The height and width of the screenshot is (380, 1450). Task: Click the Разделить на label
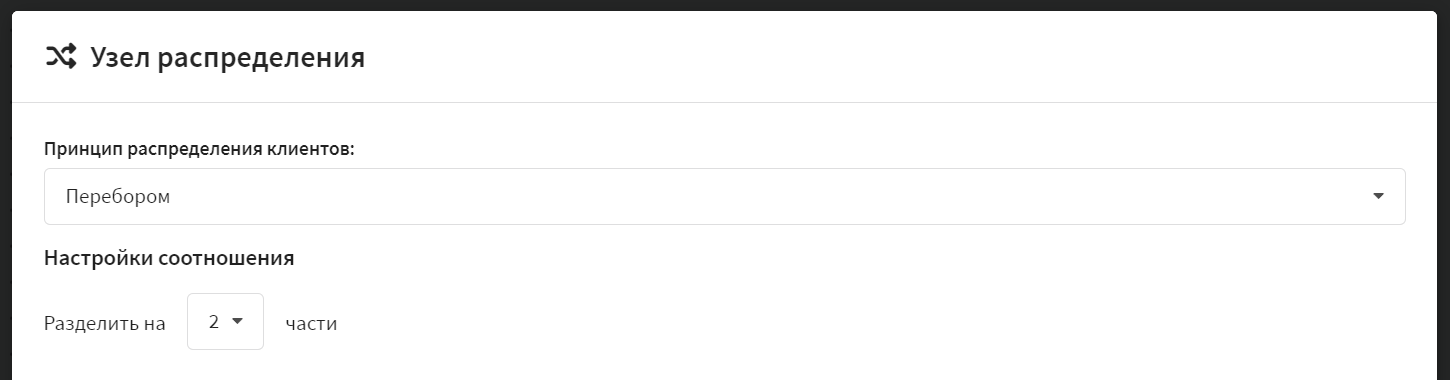(x=105, y=323)
